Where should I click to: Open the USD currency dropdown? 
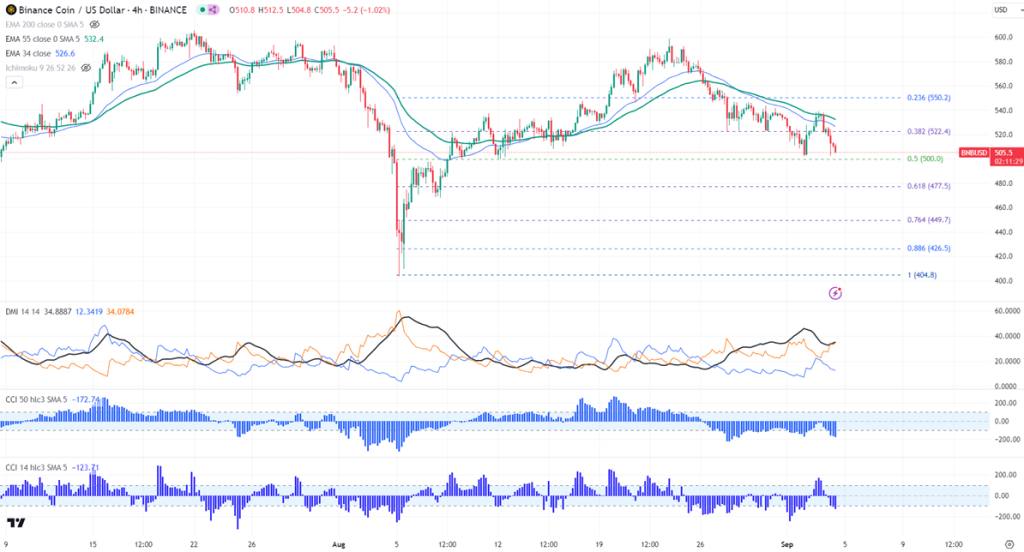point(1006,10)
